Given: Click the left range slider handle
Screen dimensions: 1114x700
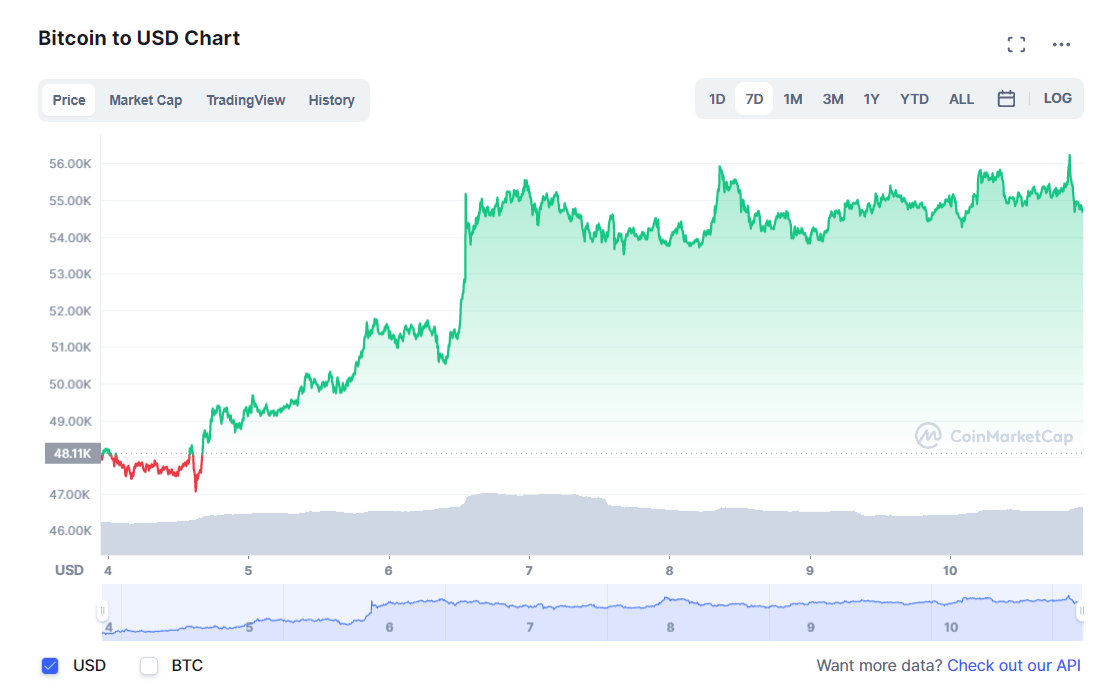Looking at the screenshot, I should [102, 611].
